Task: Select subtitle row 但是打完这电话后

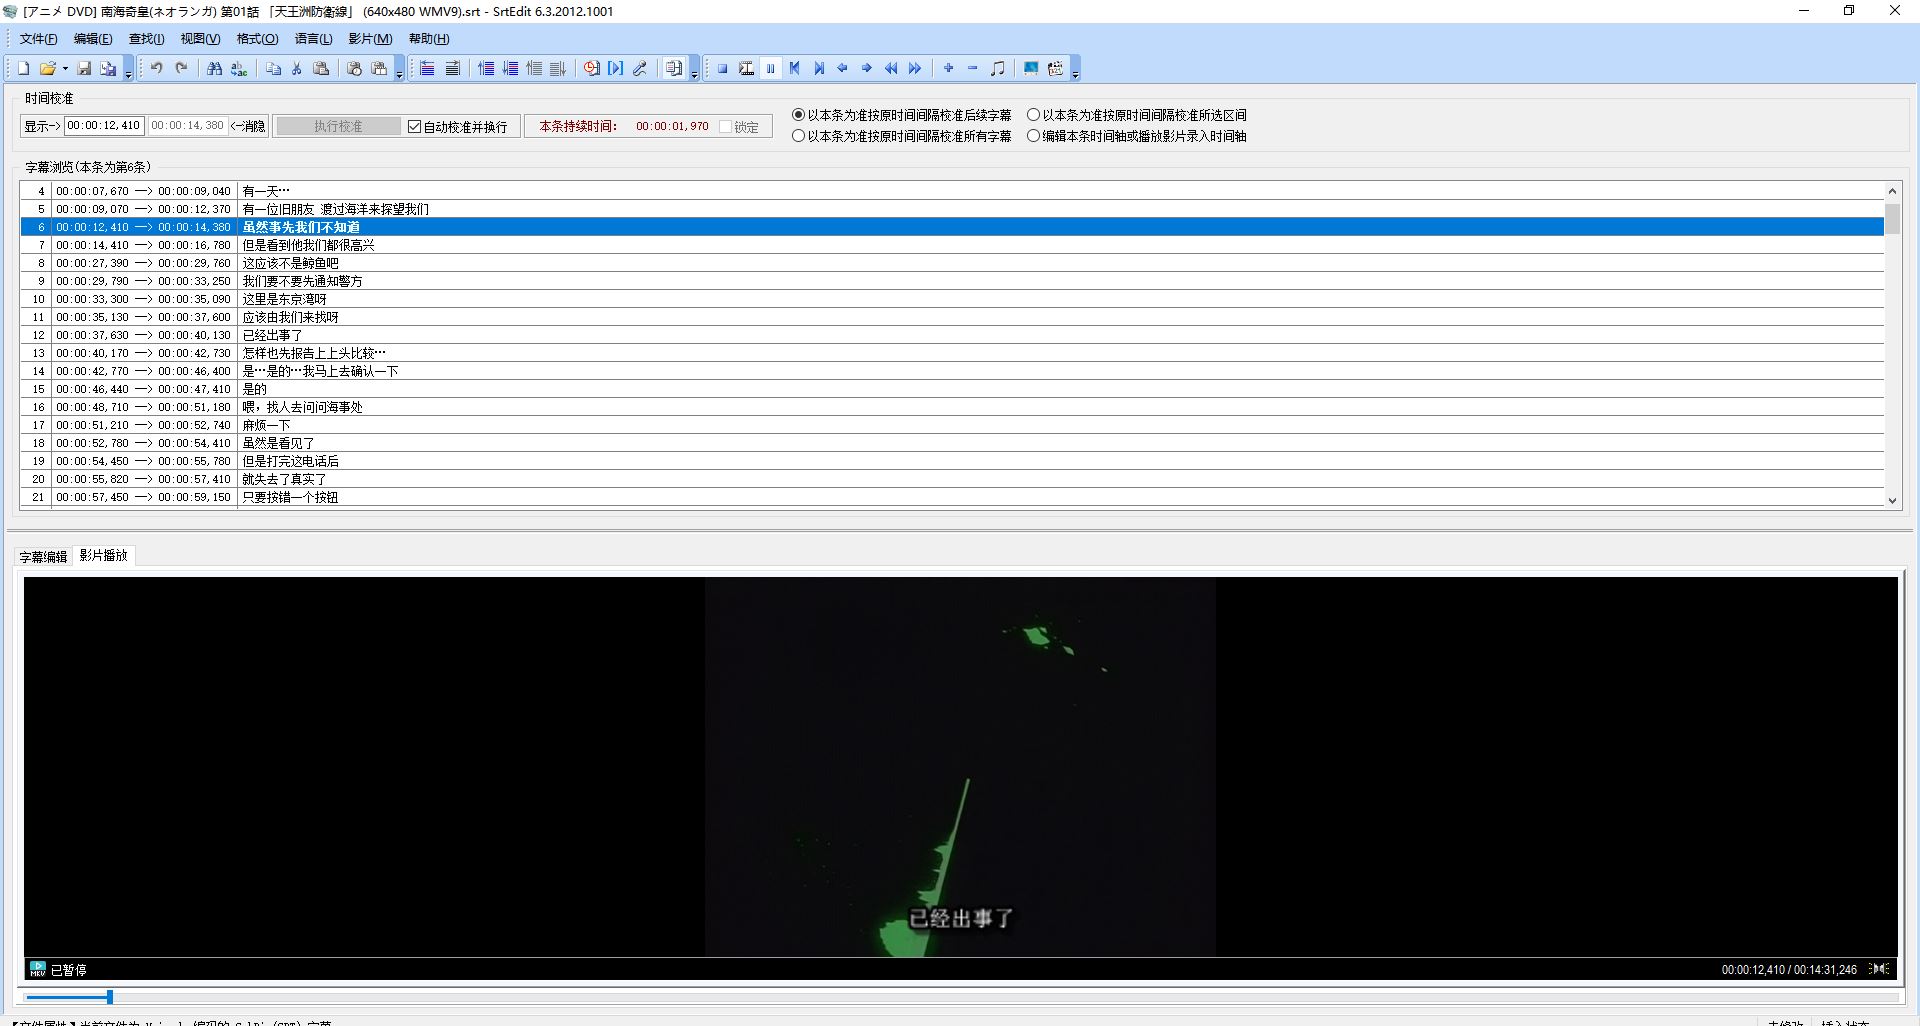Action: pyautogui.click(x=952, y=461)
